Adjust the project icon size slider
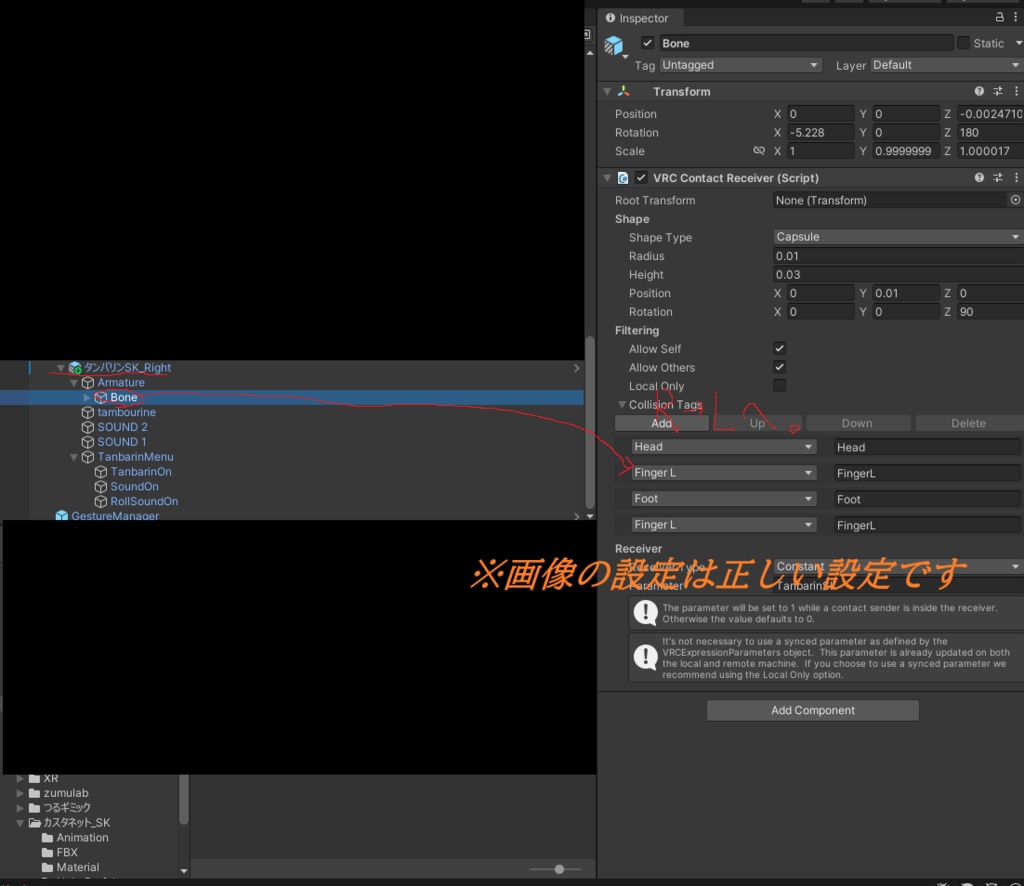 click(559, 869)
